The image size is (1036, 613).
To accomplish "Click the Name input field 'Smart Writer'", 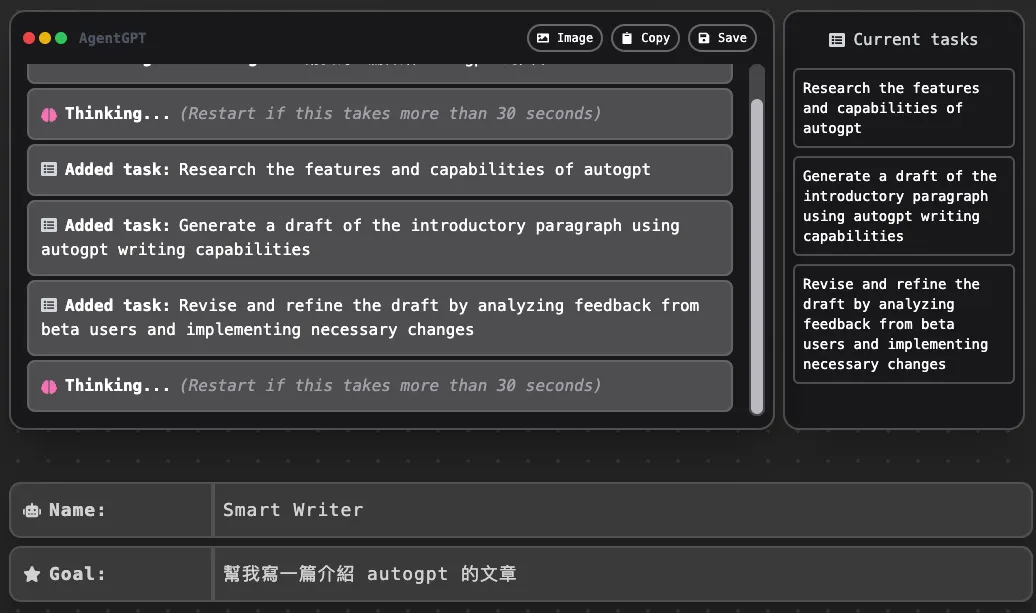I will (621, 510).
